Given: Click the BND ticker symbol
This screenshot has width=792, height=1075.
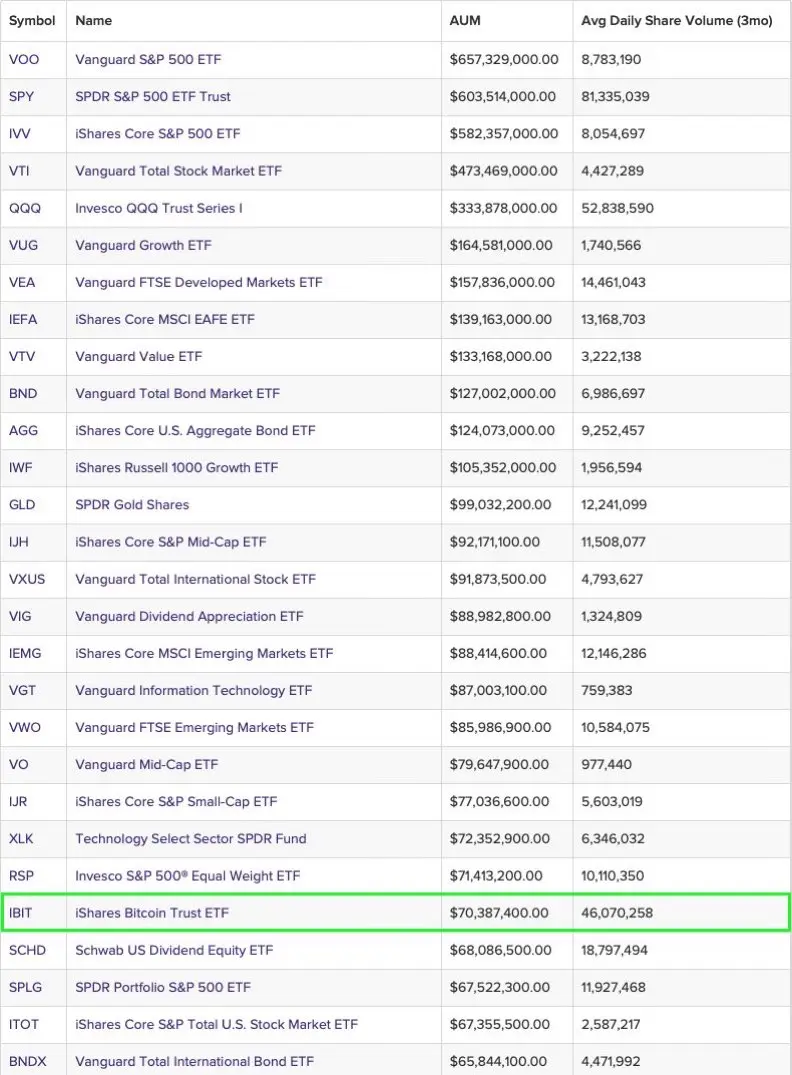Looking at the screenshot, I should 23,393.
